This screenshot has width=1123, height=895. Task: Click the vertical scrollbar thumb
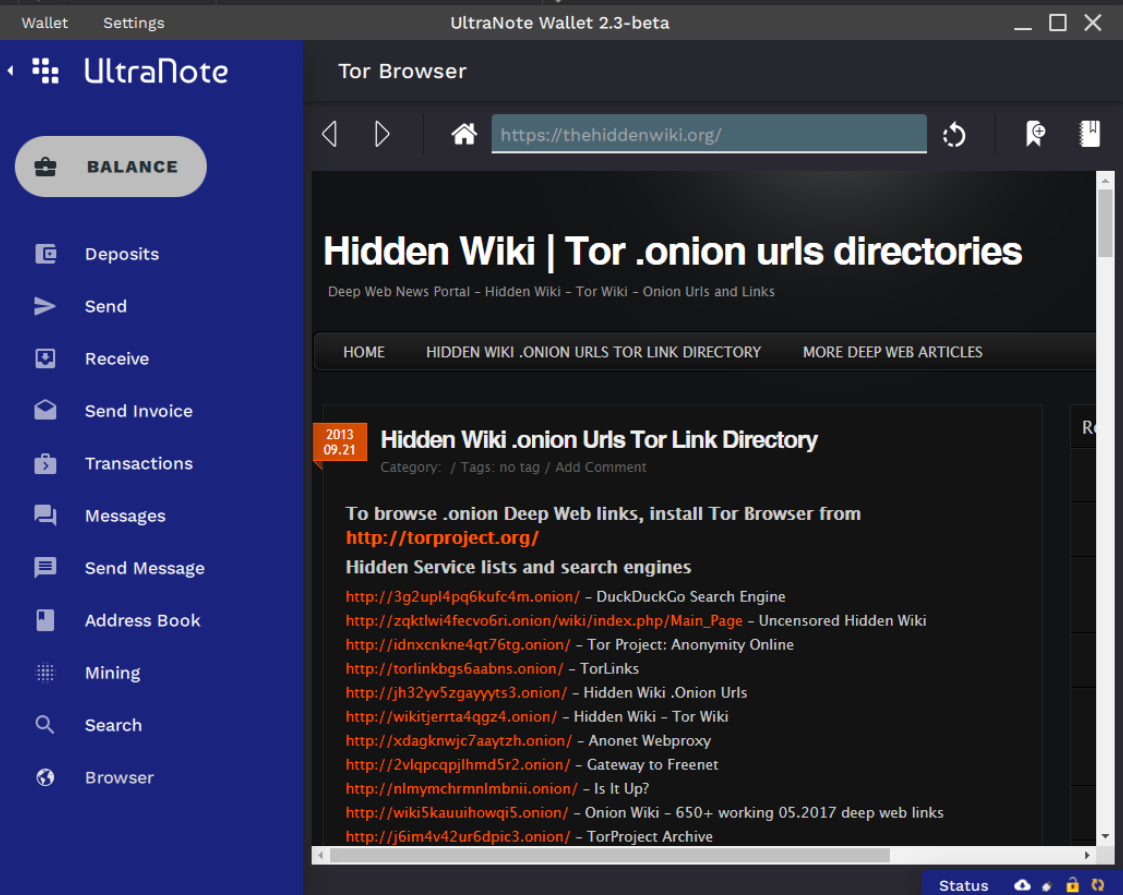coord(1105,223)
